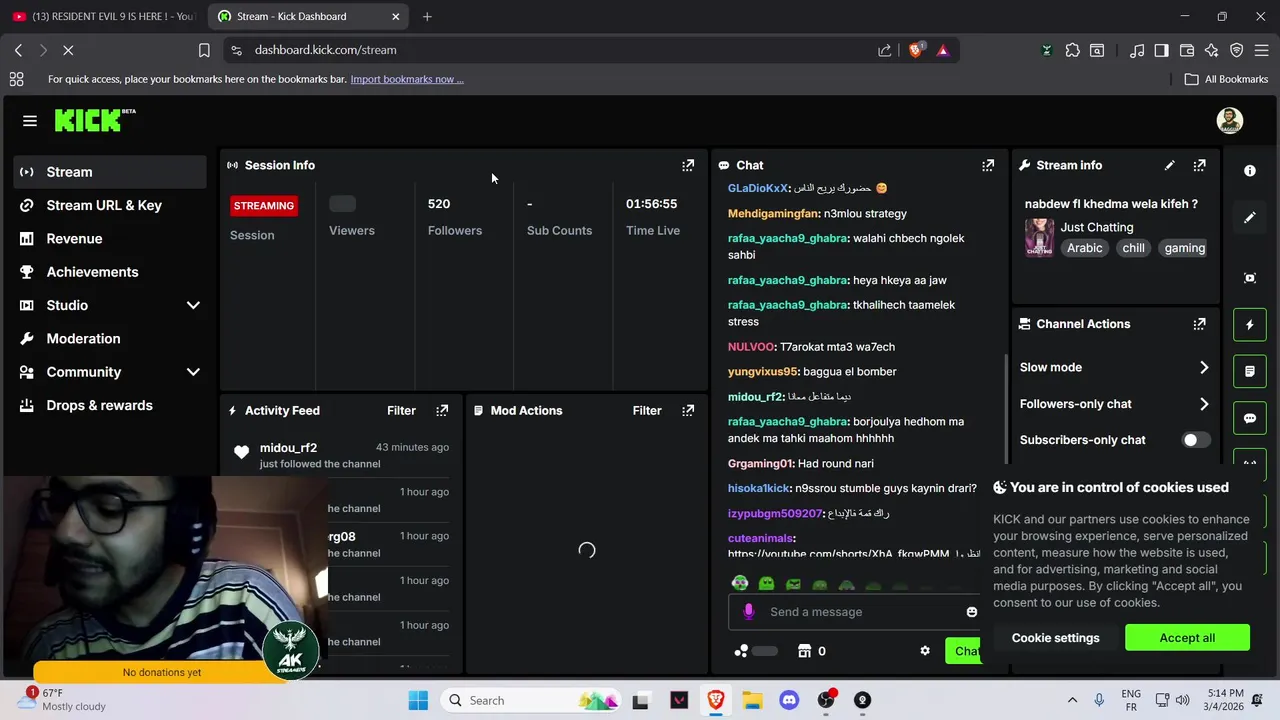Accept all cookies
1280x720 pixels.
point(1187,638)
